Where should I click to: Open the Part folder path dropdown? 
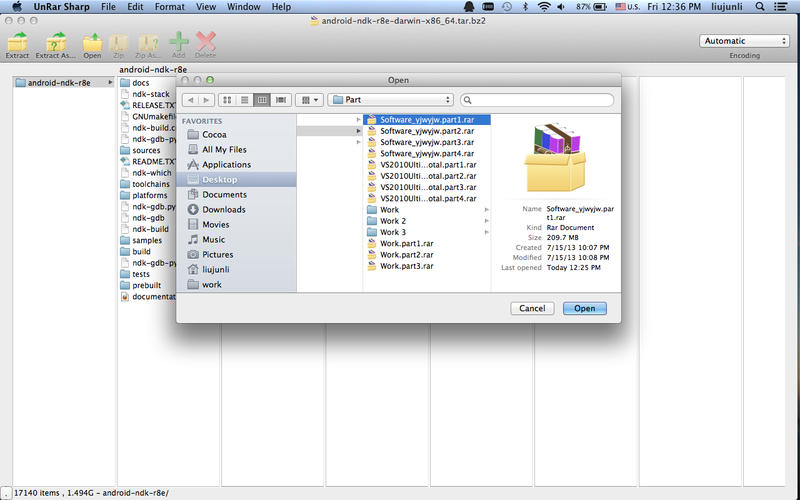point(391,100)
